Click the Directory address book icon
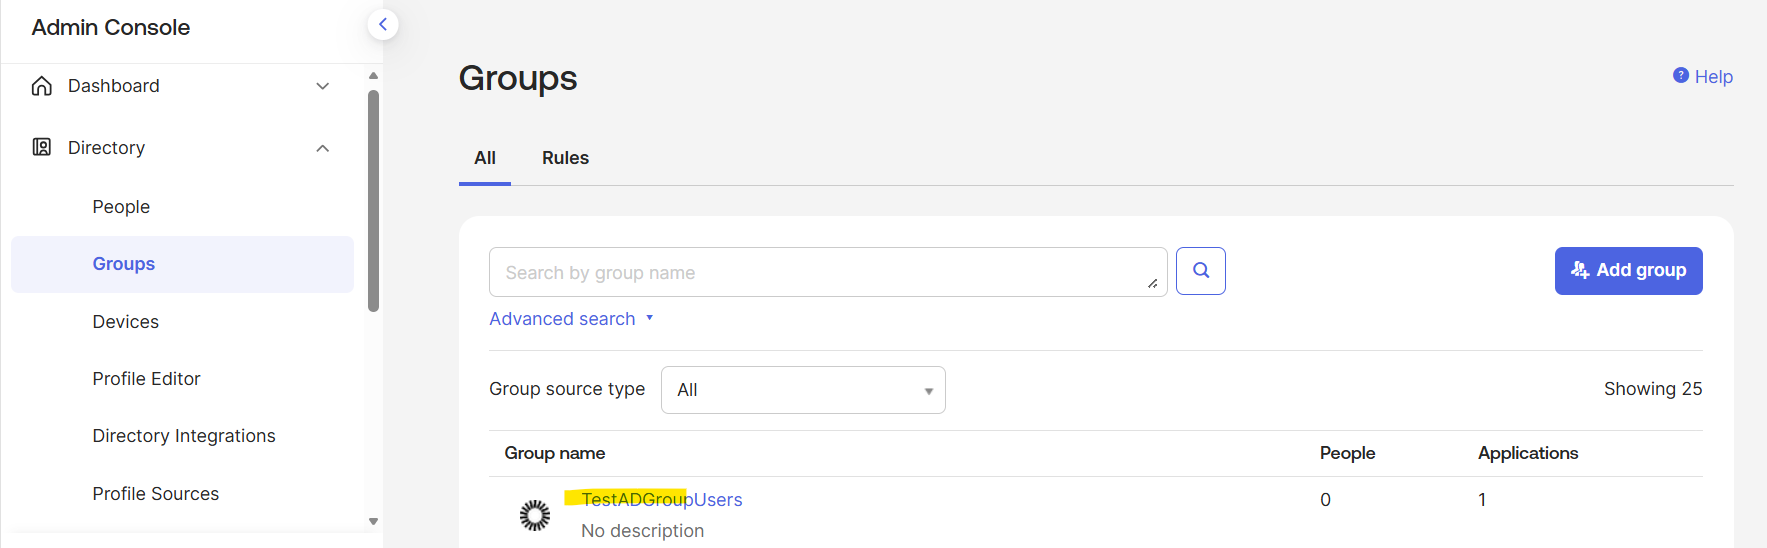 point(42,148)
